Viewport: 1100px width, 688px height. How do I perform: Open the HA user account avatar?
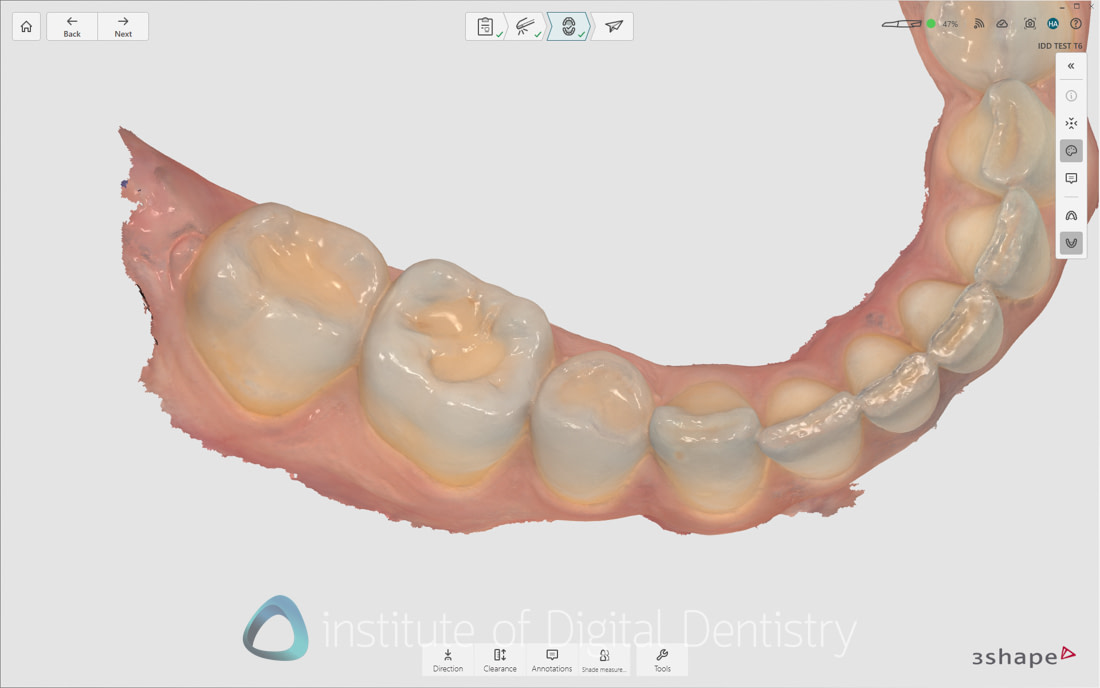[1053, 23]
